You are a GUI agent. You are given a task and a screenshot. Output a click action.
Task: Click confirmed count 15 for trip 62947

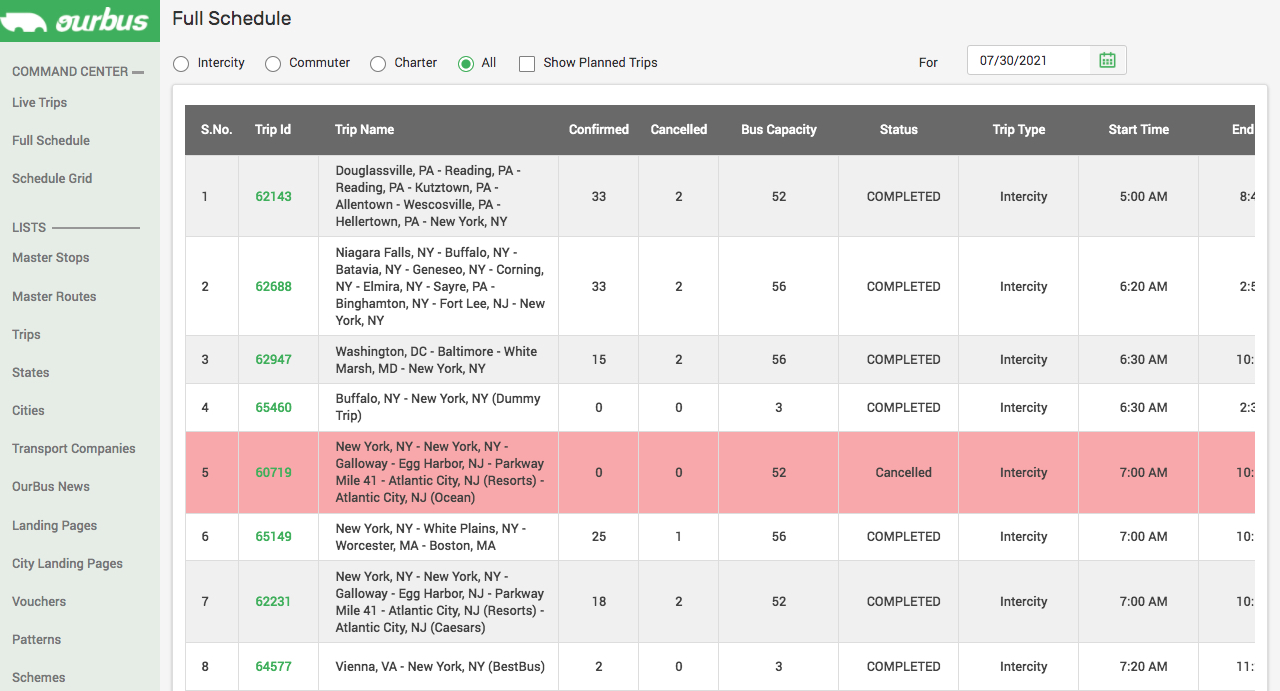599,359
